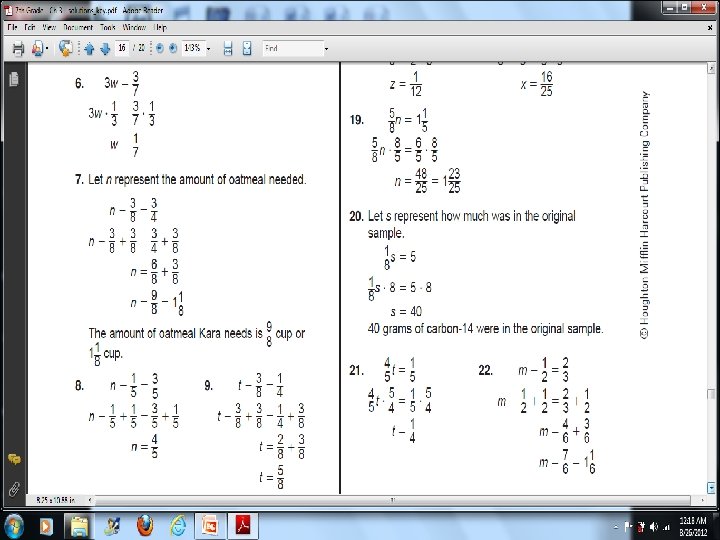720x540 pixels.
Task: Open the Attachments paperclip panel
Action: (x=14, y=489)
